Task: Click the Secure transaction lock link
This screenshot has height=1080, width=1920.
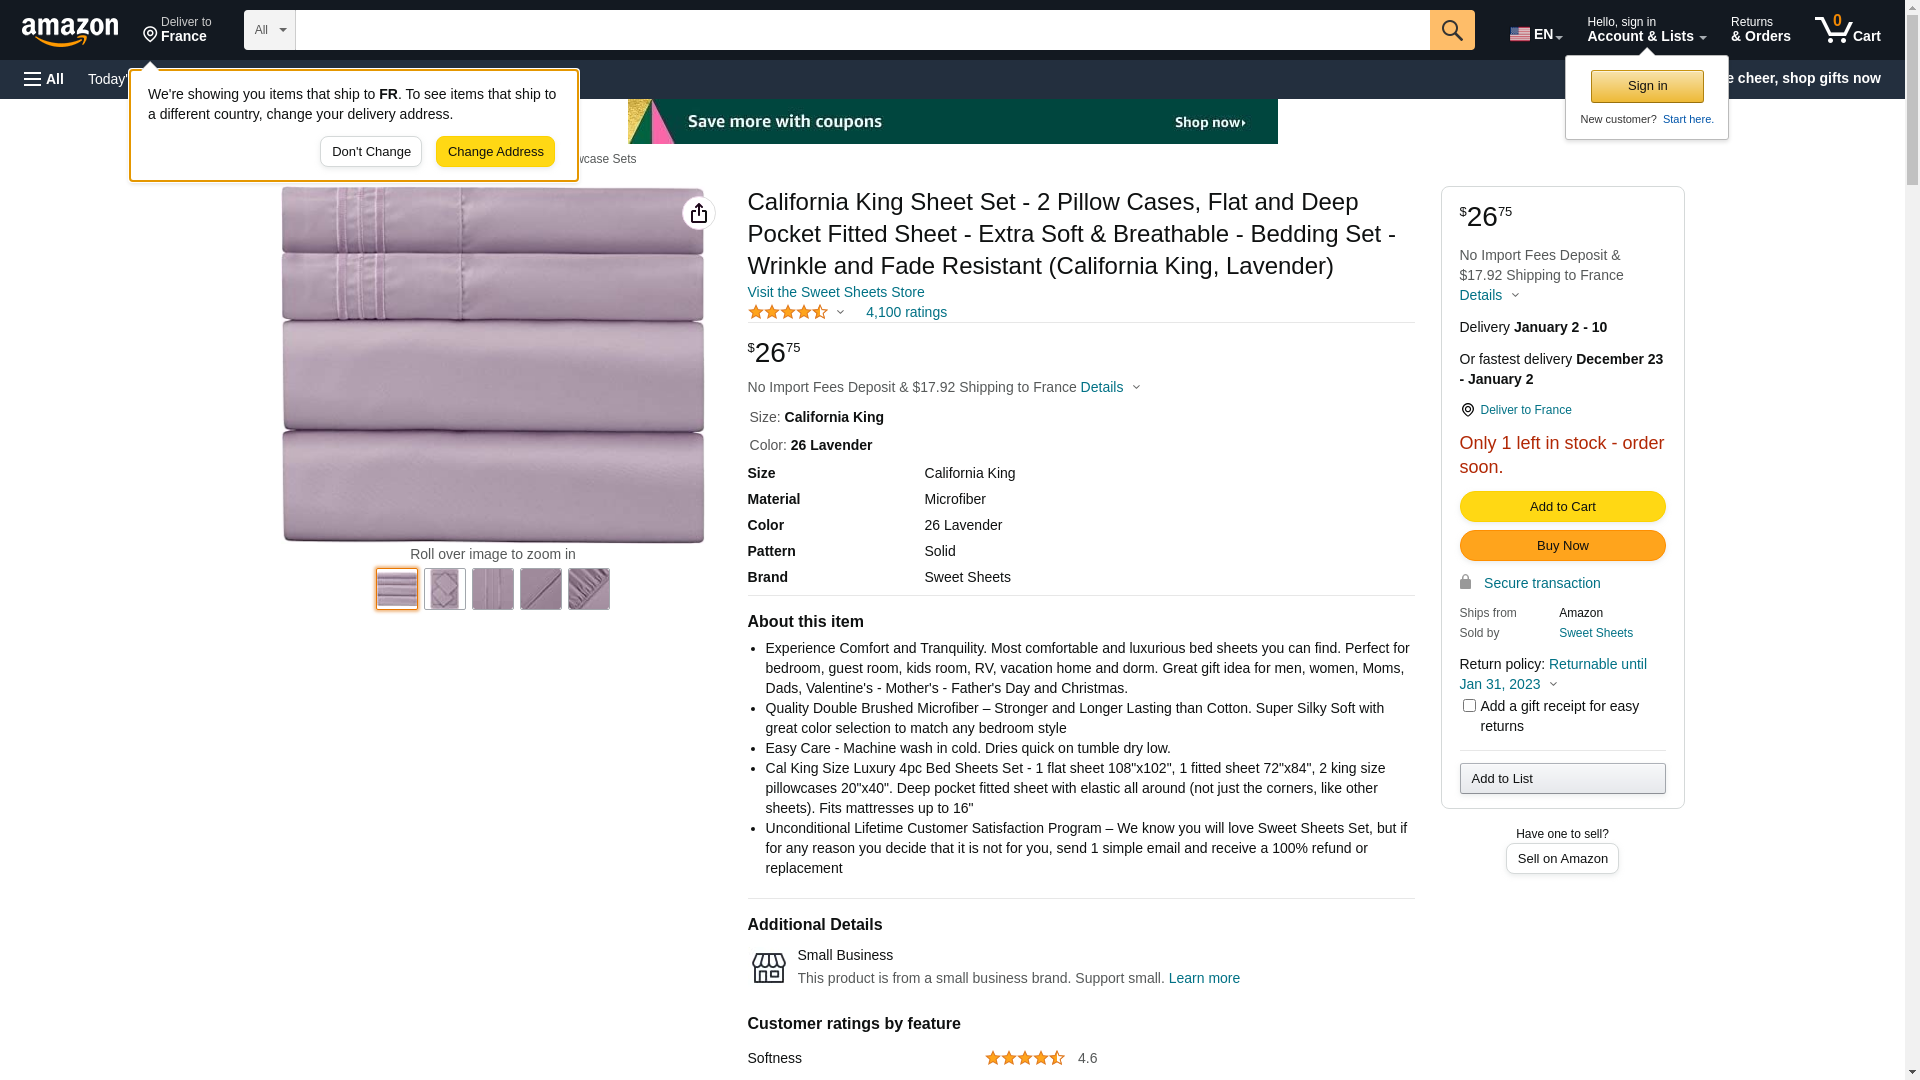Action: [x=1540, y=583]
